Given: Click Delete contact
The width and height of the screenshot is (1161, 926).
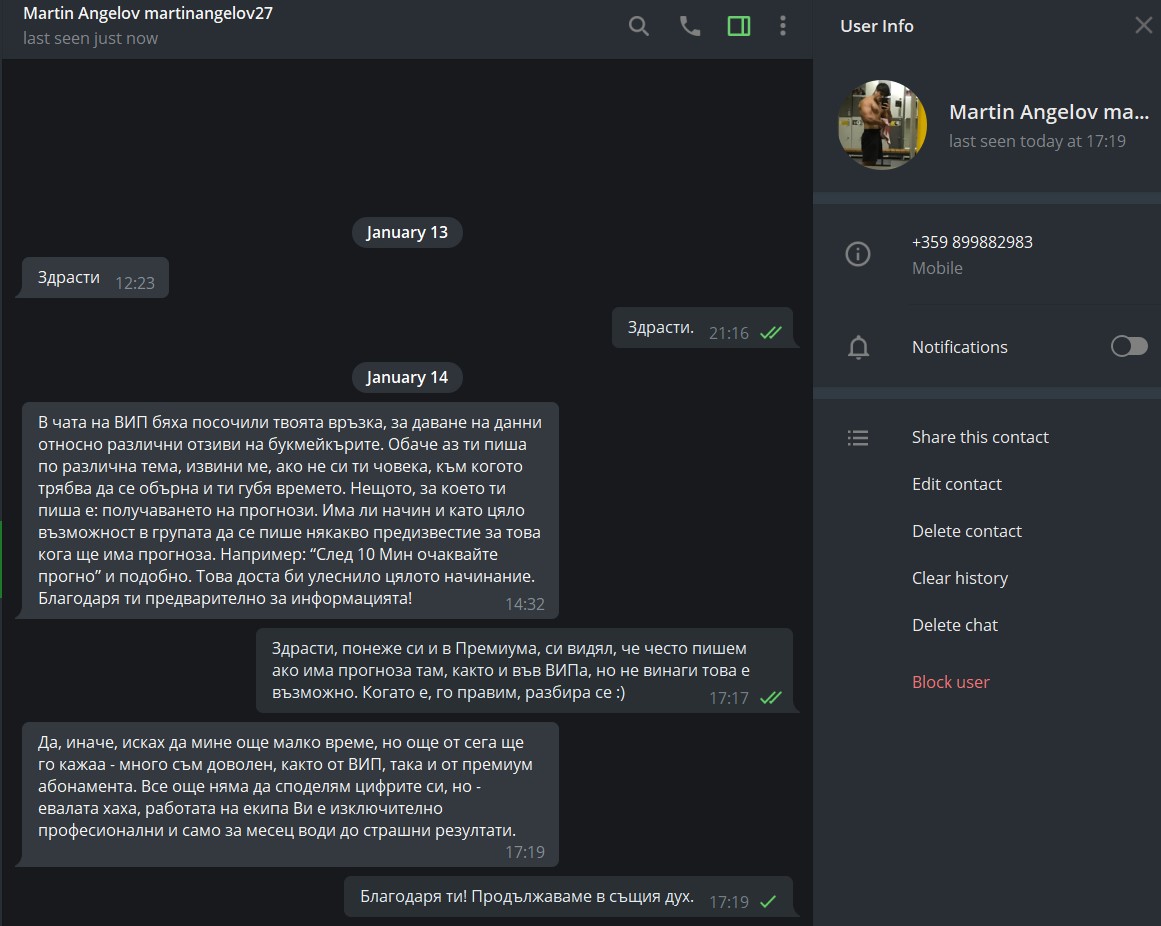Looking at the screenshot, I should pos(966,531).
